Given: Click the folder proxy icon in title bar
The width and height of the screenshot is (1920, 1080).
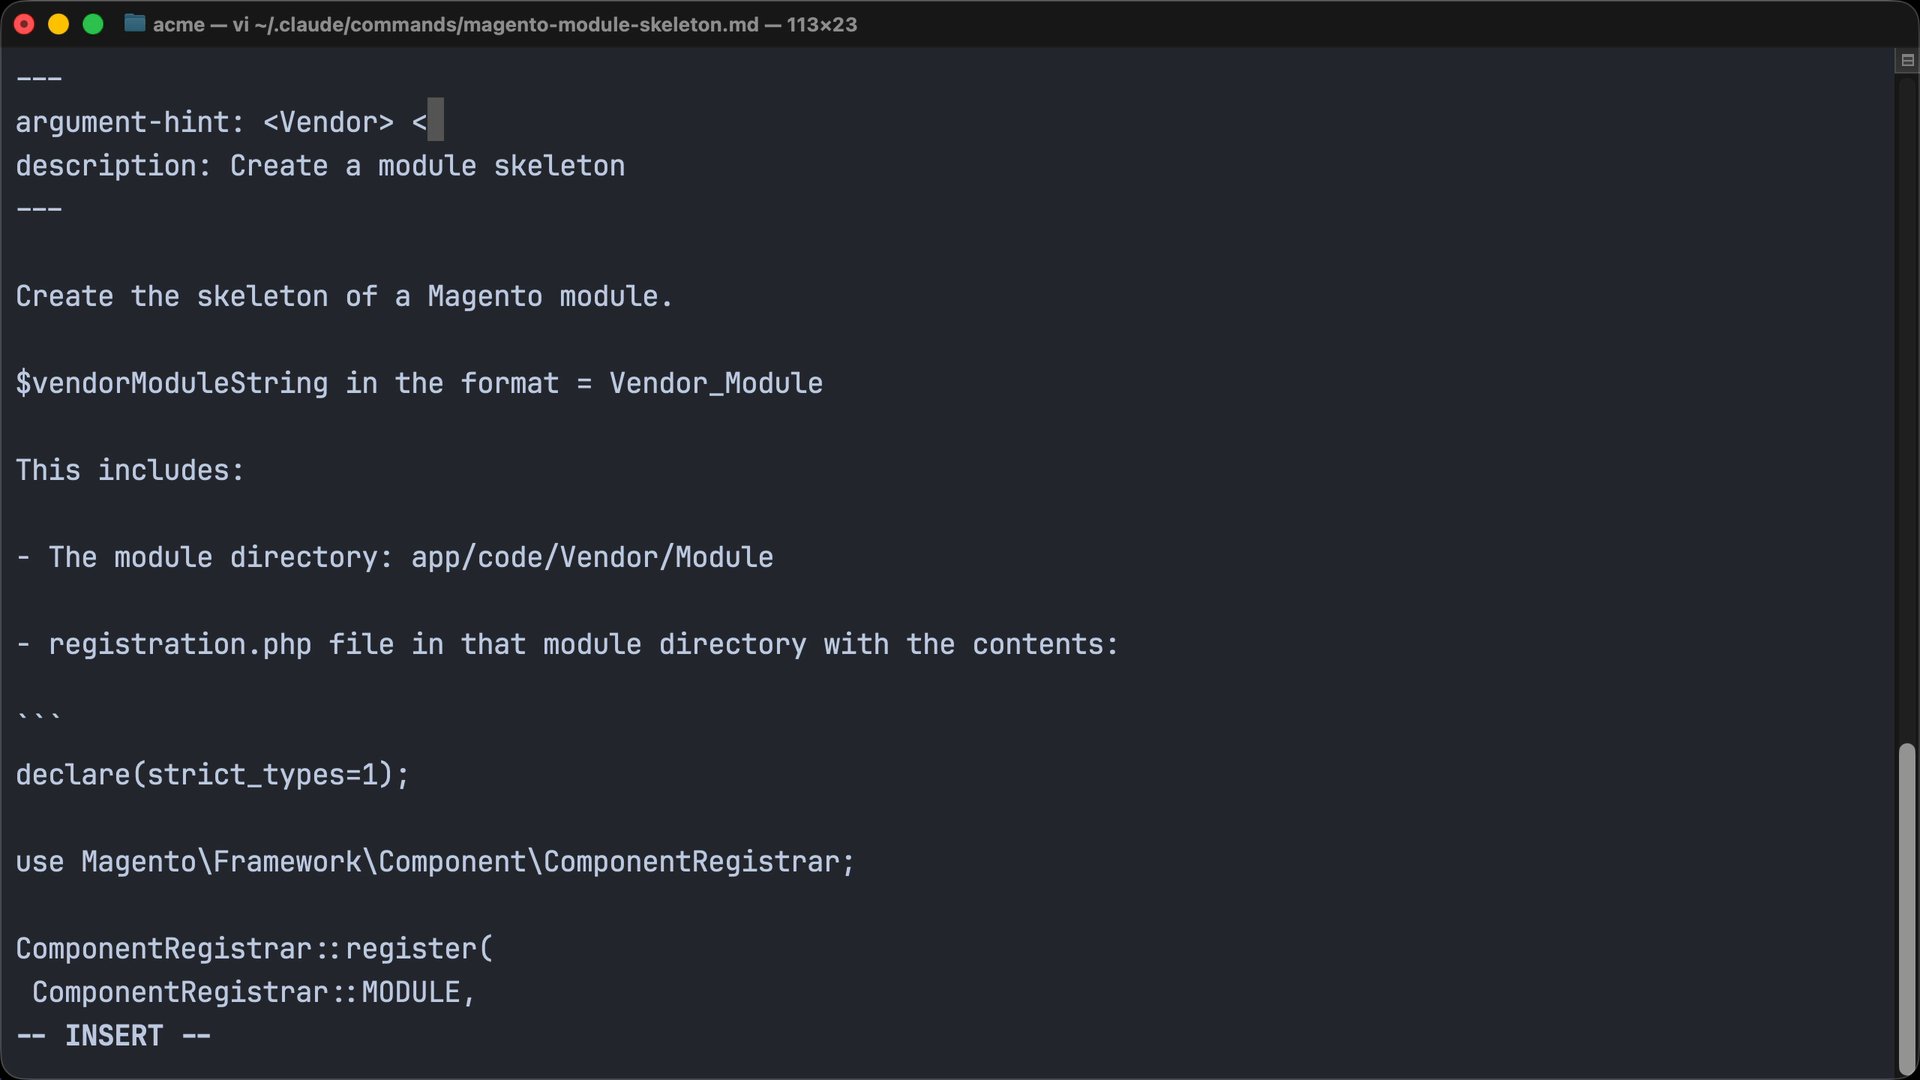Looking at the screenshot, I should [135, 24].
